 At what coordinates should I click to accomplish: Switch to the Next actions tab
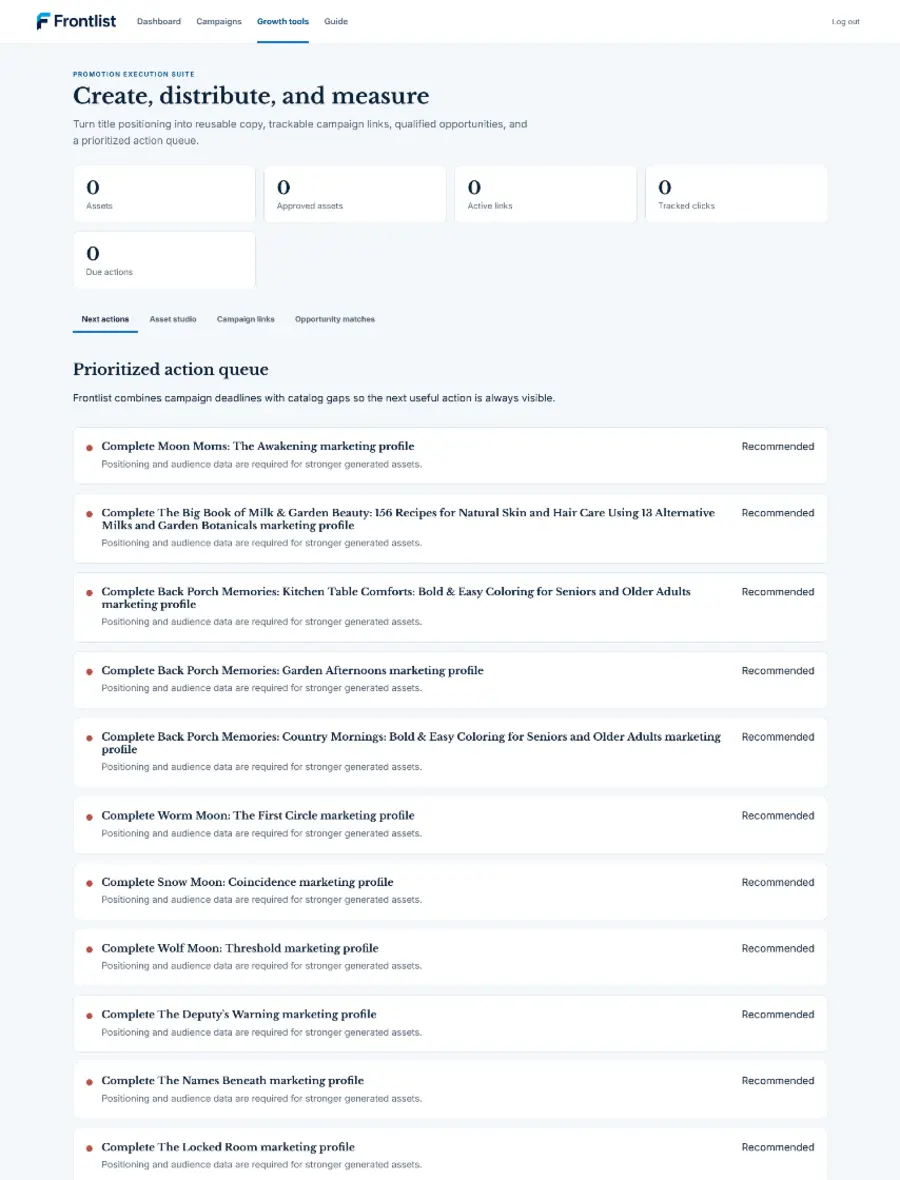[x=105, y=319]
